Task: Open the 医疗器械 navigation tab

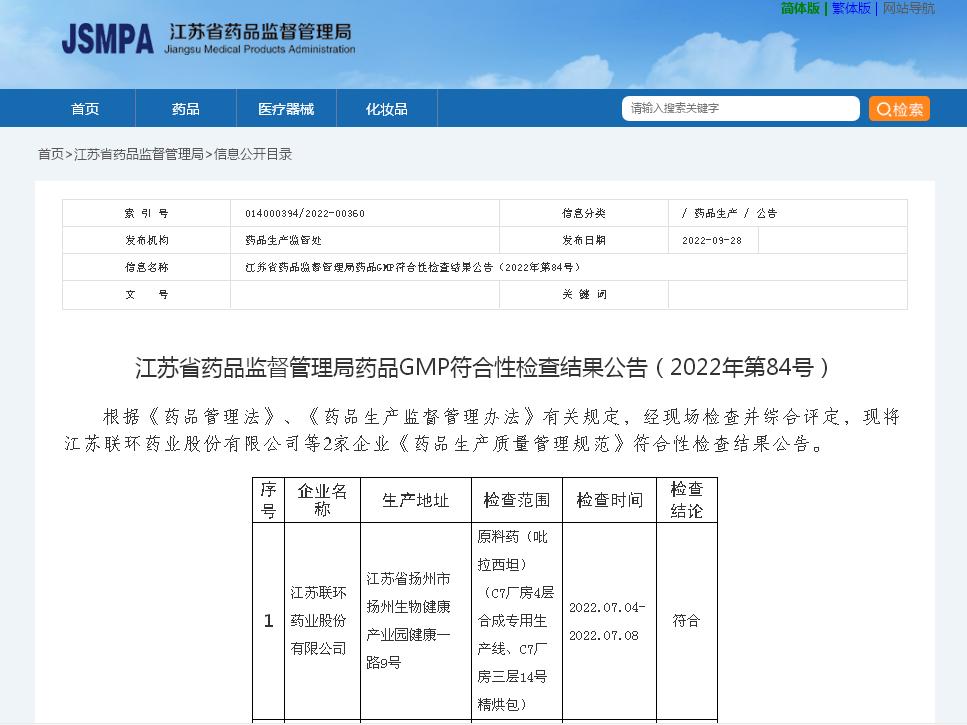Action: pyautogui.click(x=286, y=108)
